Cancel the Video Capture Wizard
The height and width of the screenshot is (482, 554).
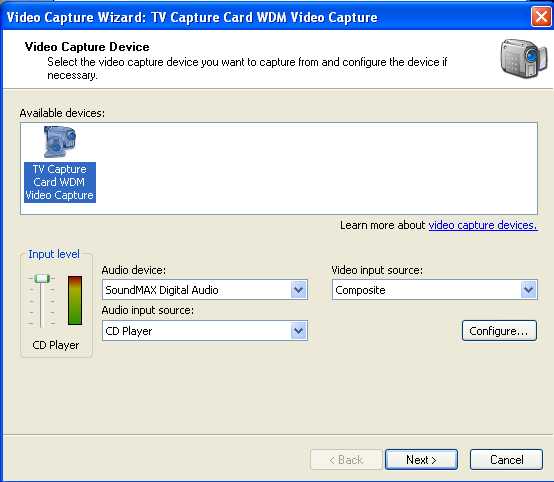point(506,460)
